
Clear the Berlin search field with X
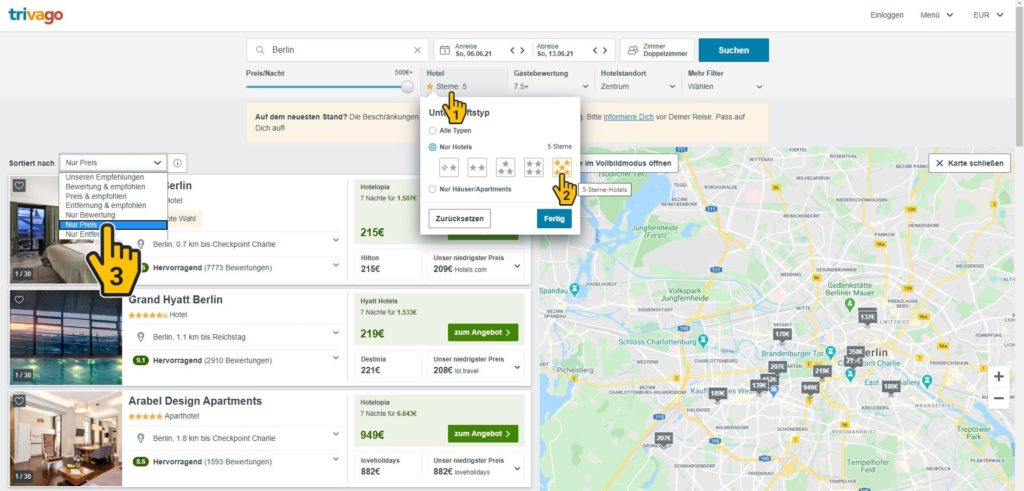tap(417, 50)
